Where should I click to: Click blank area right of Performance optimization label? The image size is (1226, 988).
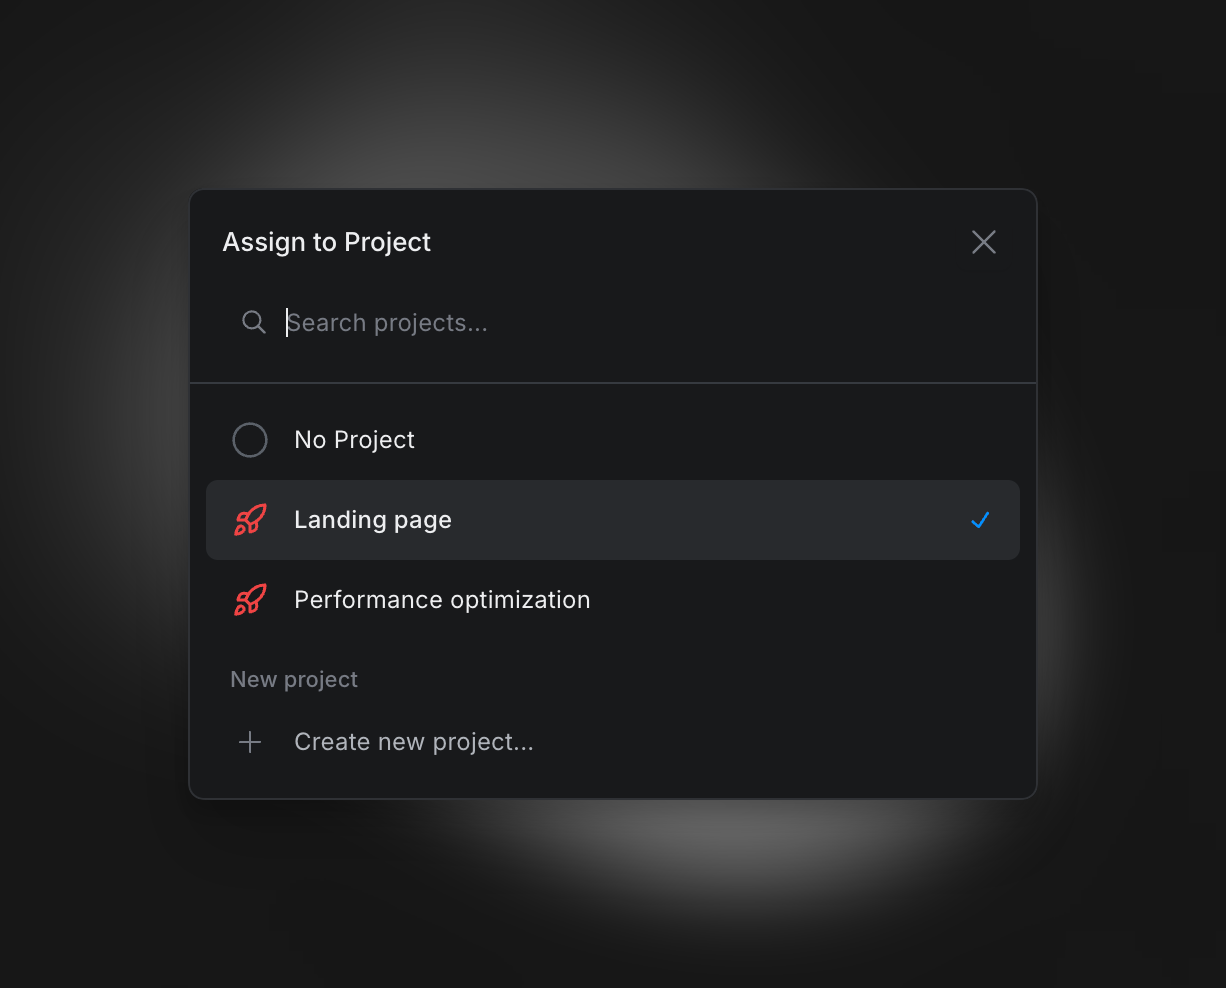[x=800, y=600]
